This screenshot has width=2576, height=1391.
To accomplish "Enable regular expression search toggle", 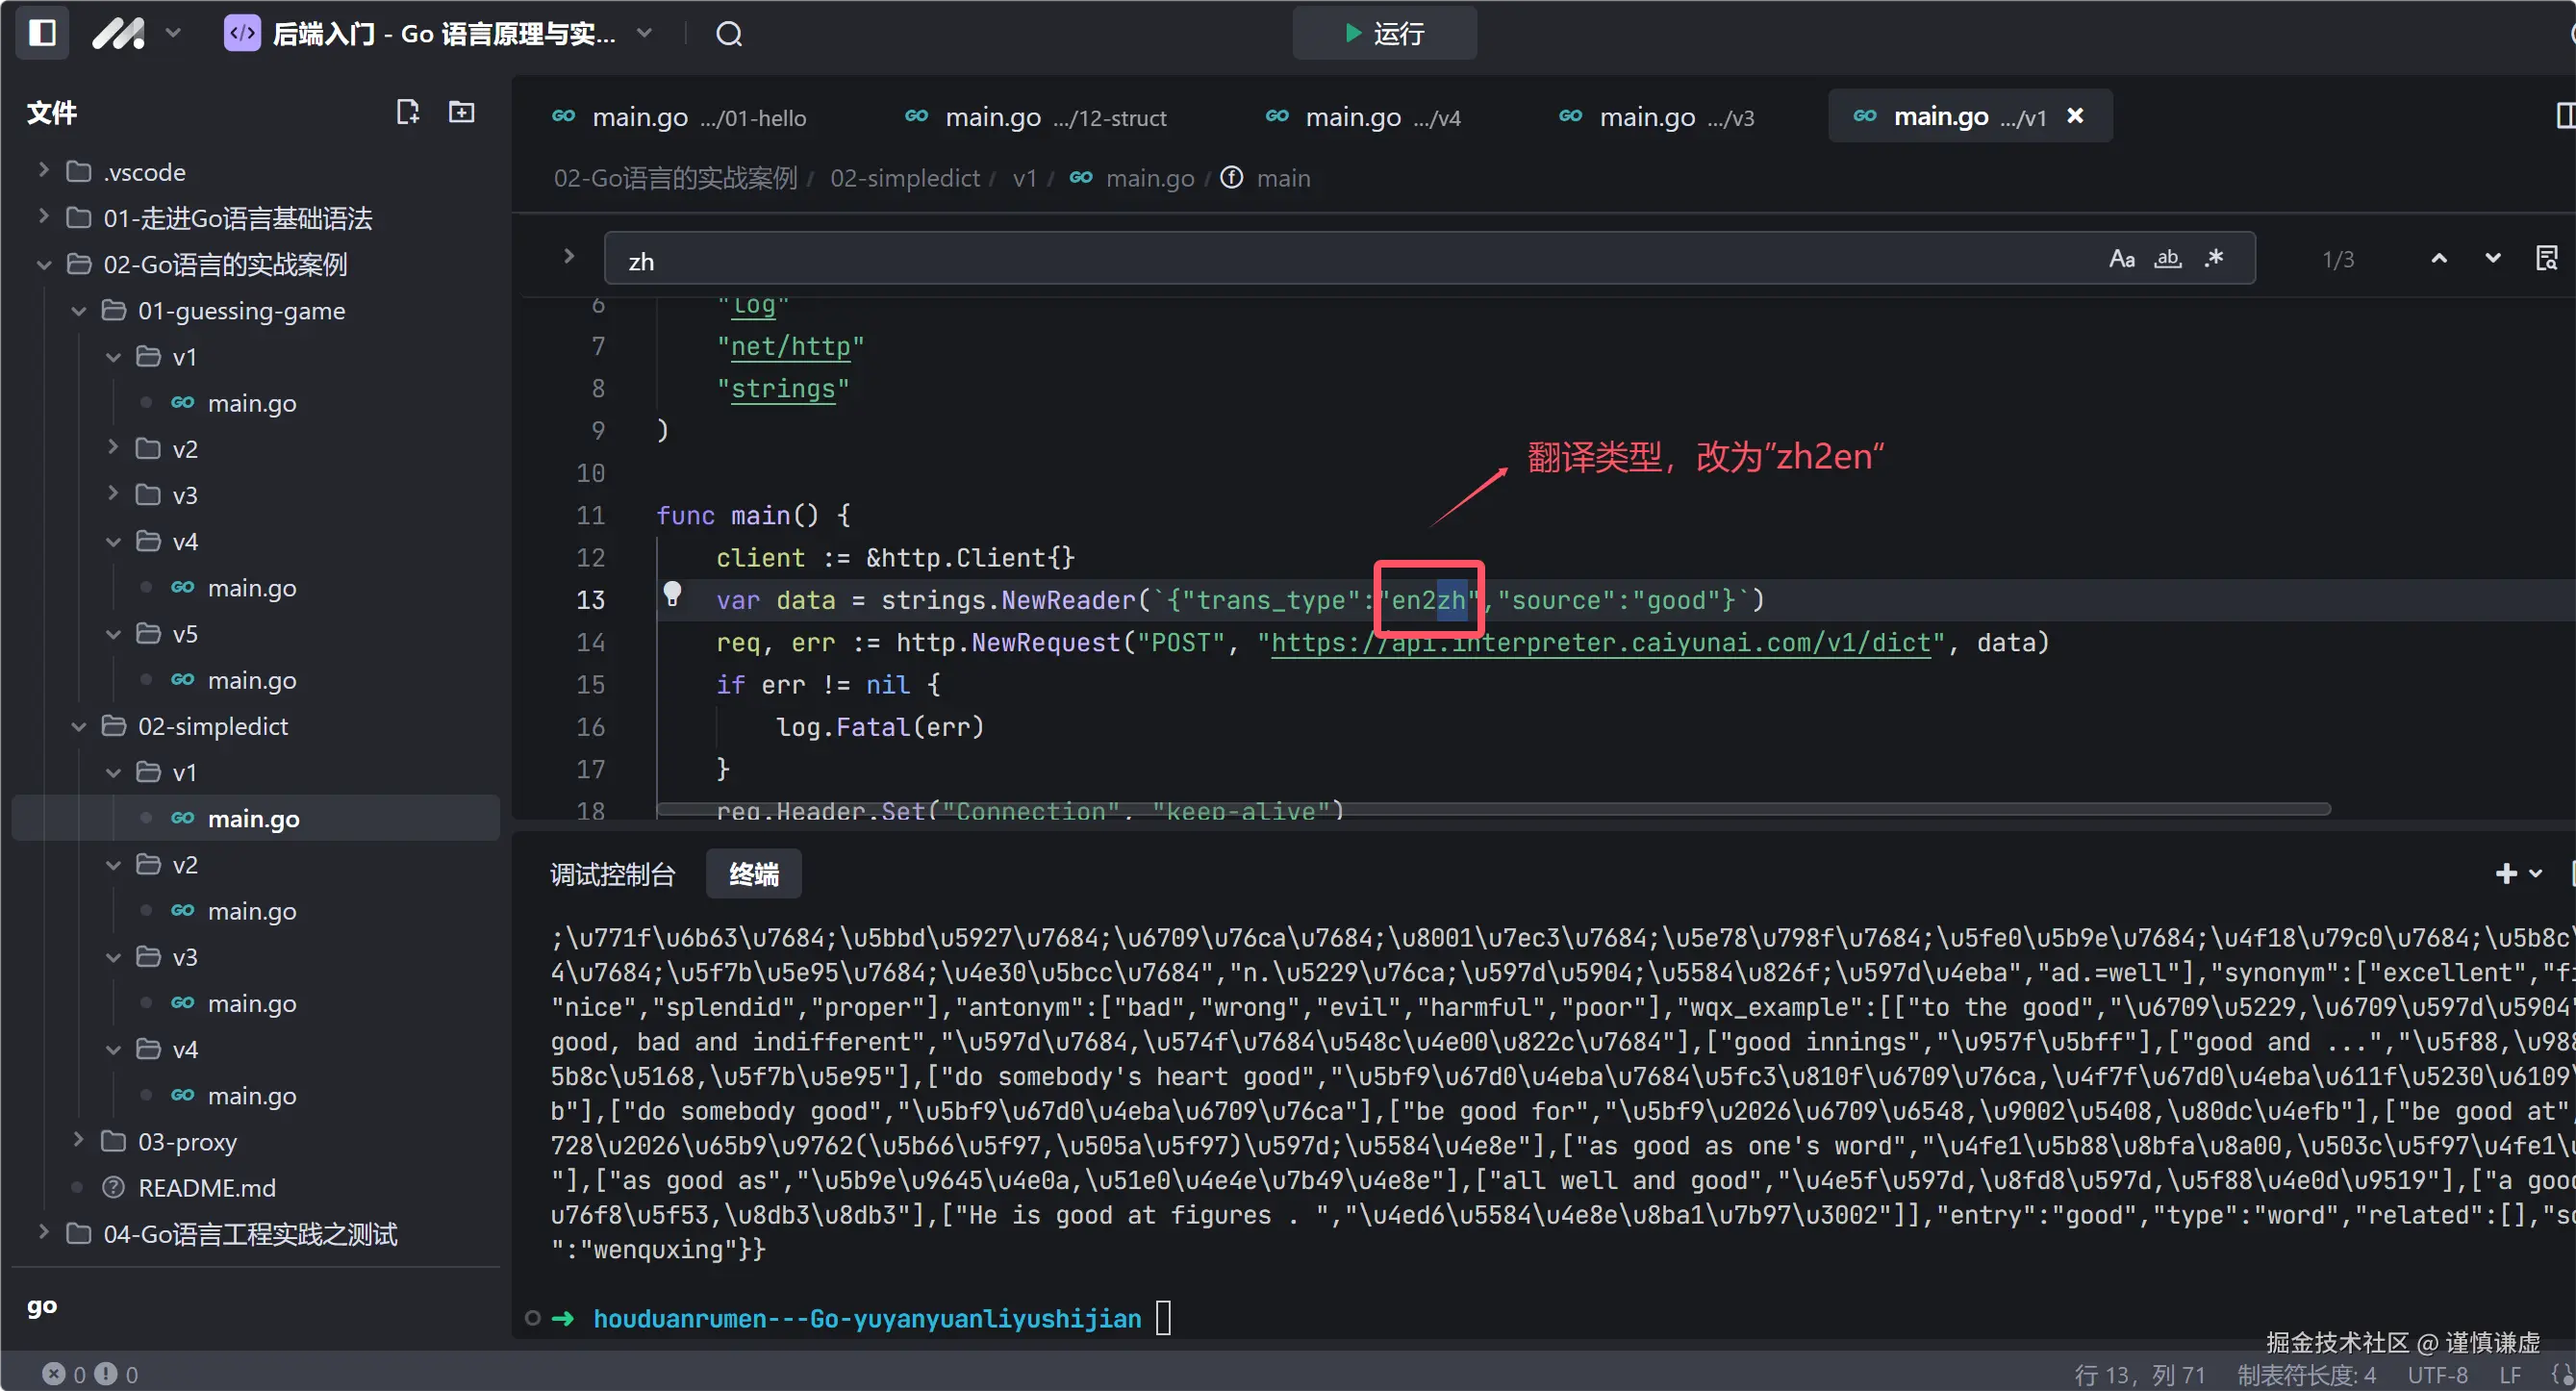I will [x=2214, y=259].
